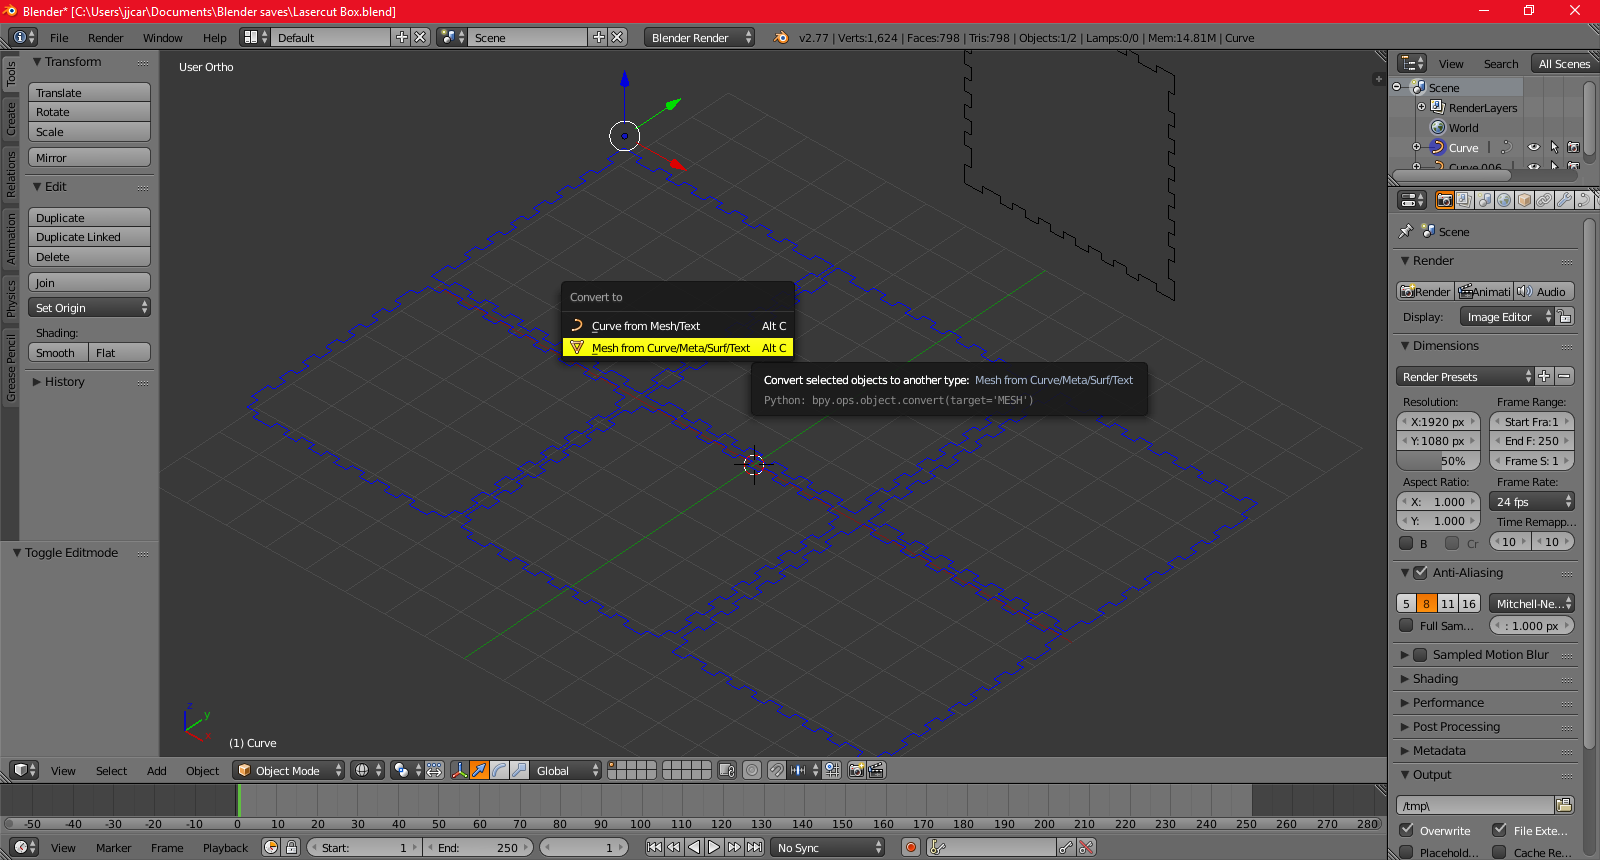
Task: Open the Set Origin dropdown
Action: pos(89,307)
